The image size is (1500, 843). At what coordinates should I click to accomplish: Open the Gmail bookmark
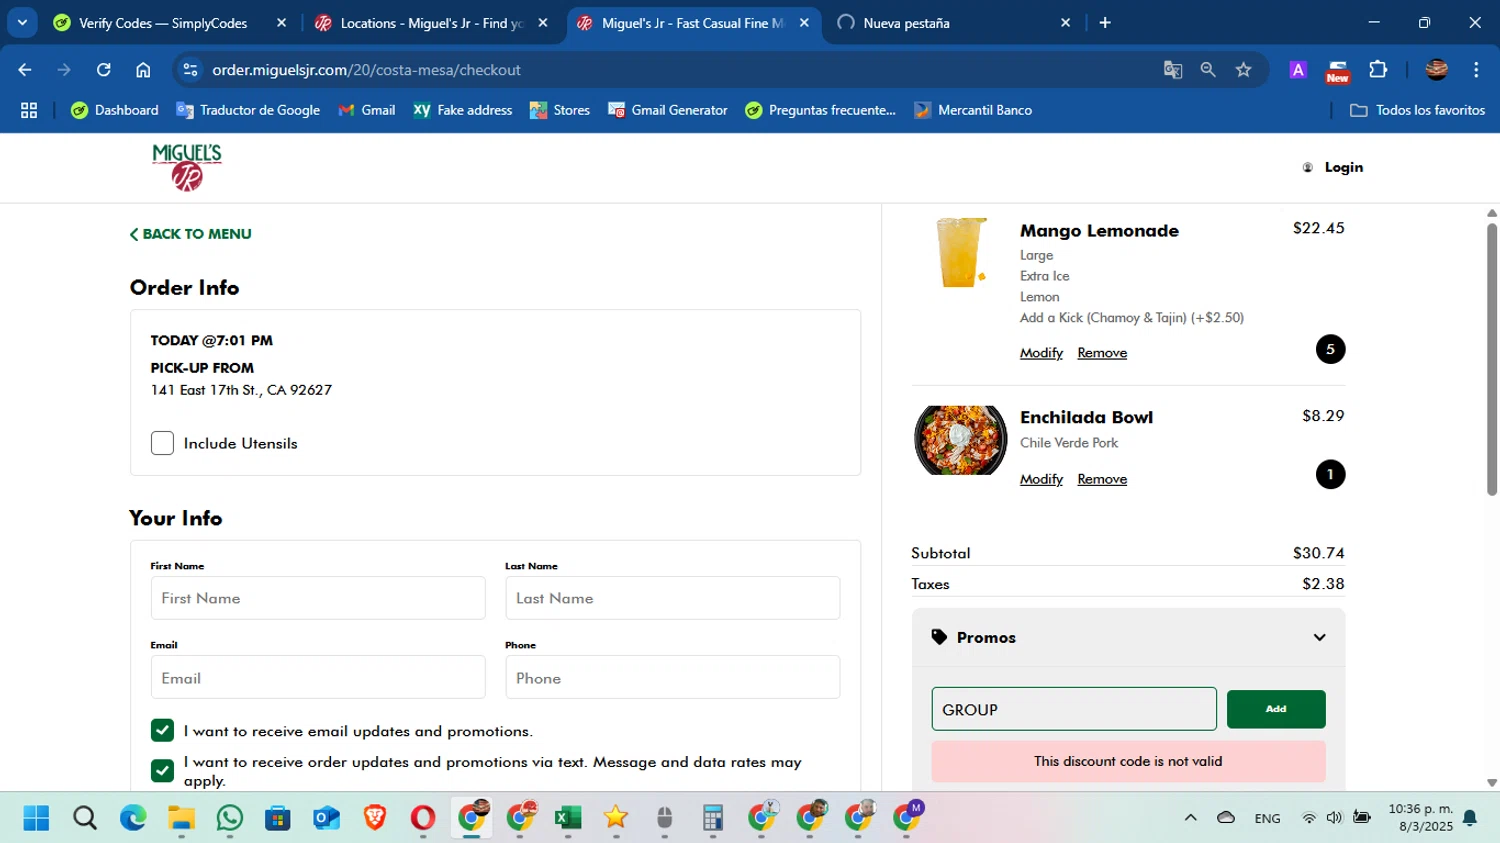[x=367, y=110]
